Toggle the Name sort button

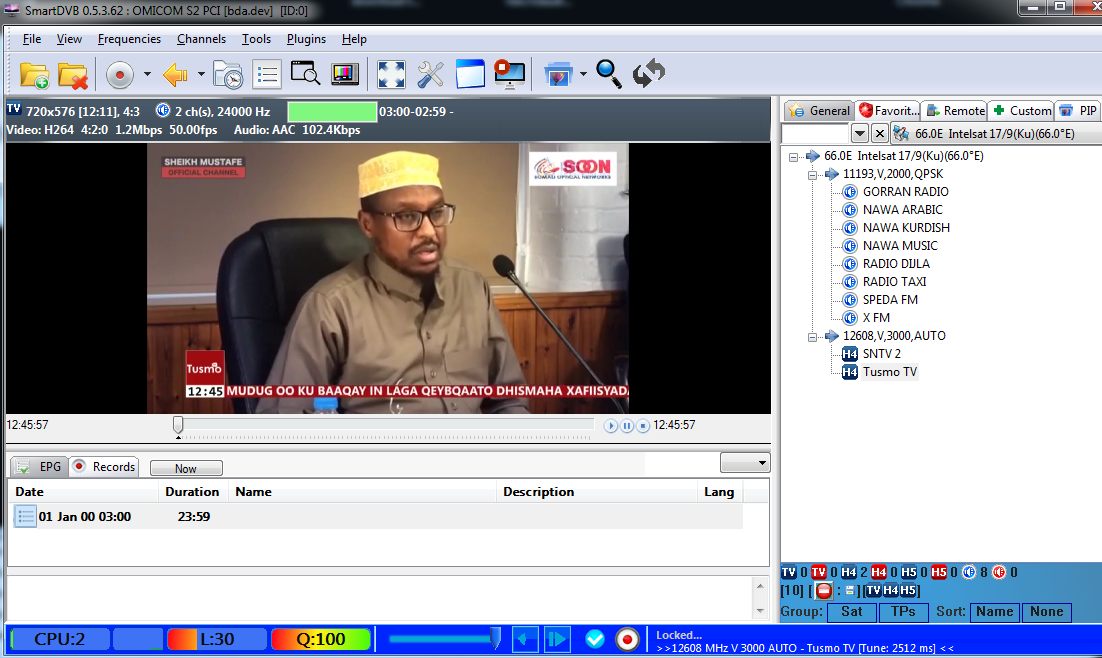pyautogui.click(x=994, y=612)
